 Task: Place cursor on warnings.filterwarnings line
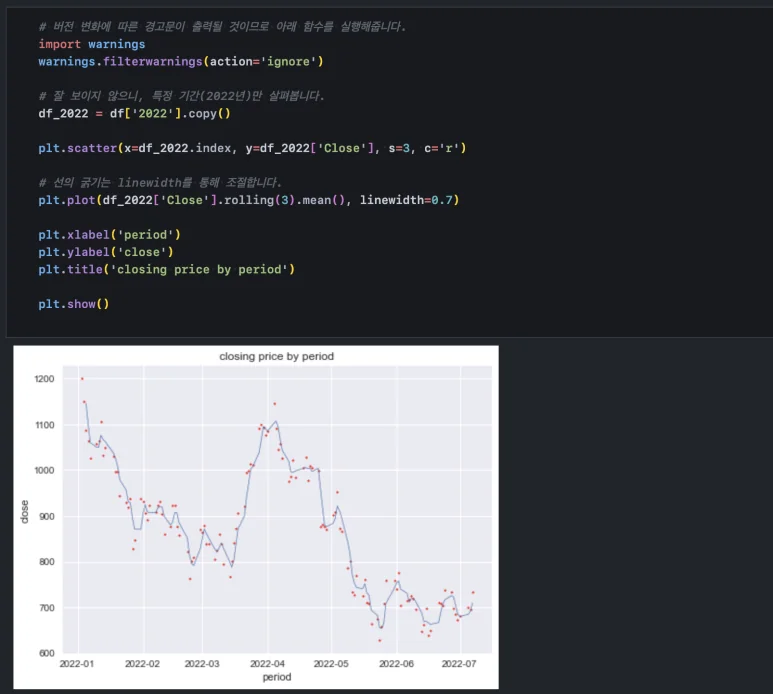(181, 62)
